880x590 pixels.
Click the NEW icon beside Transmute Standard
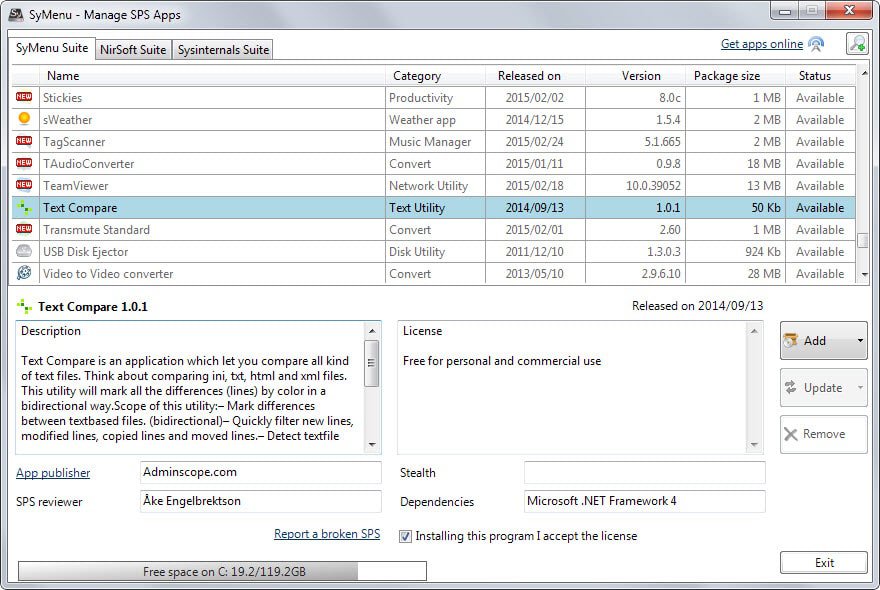tap(24, 229)
